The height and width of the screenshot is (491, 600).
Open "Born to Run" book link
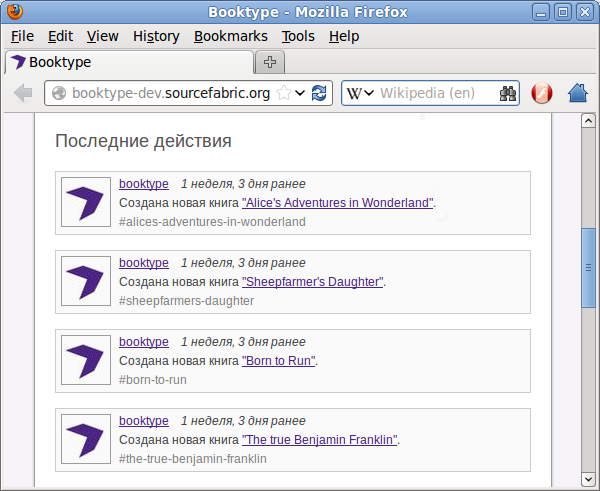(279, 361)
